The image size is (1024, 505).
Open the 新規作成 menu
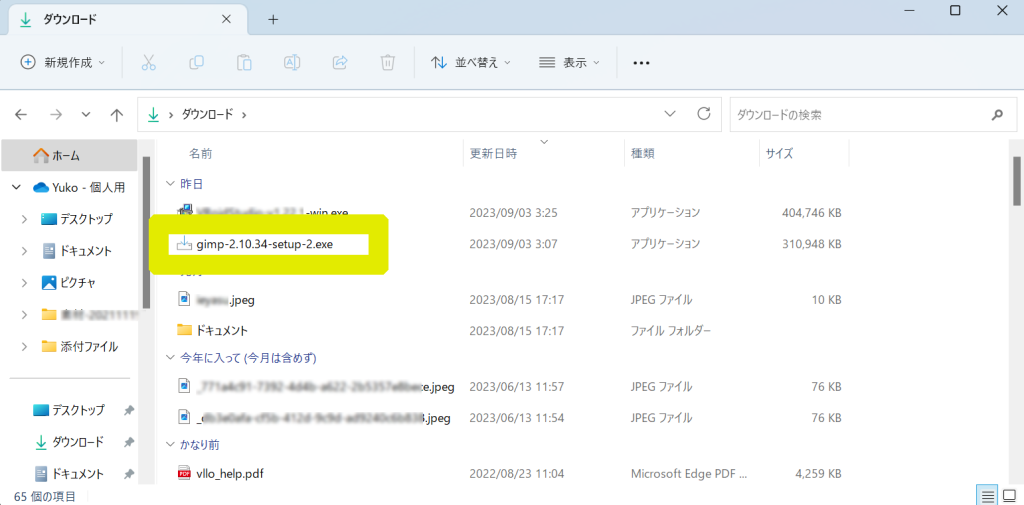pyautogui.click(x=63, y=63)
